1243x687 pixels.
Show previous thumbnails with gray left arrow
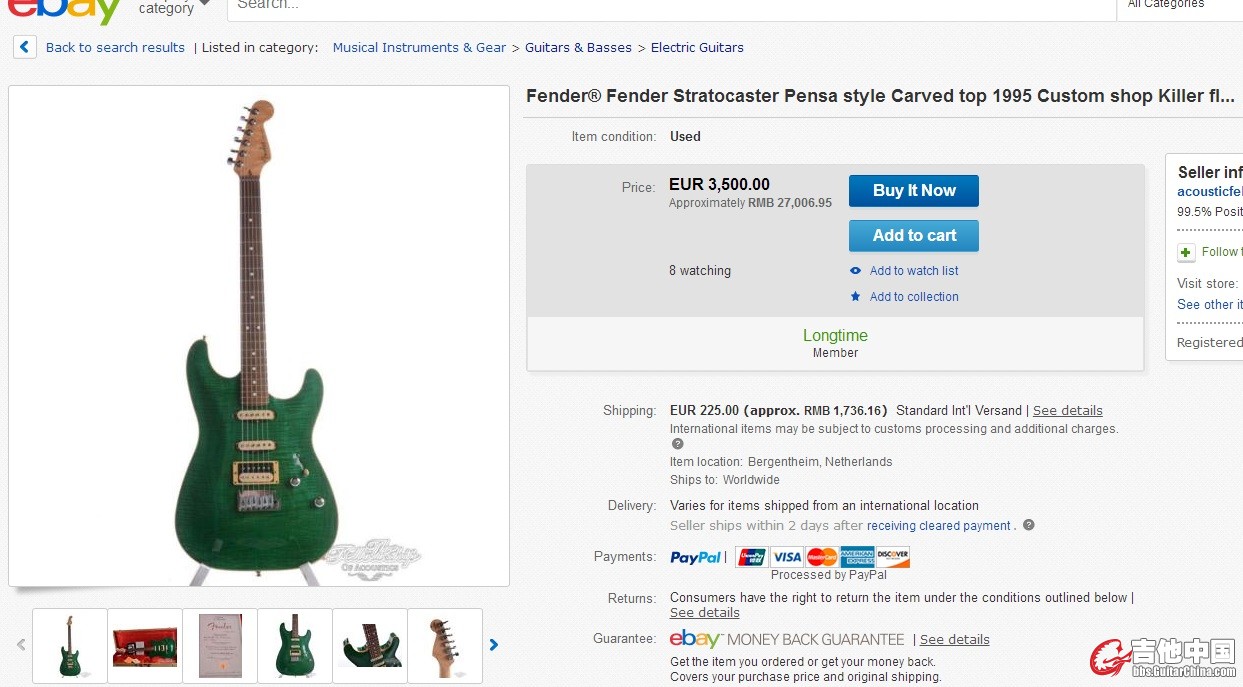click(x=21, y=645)
